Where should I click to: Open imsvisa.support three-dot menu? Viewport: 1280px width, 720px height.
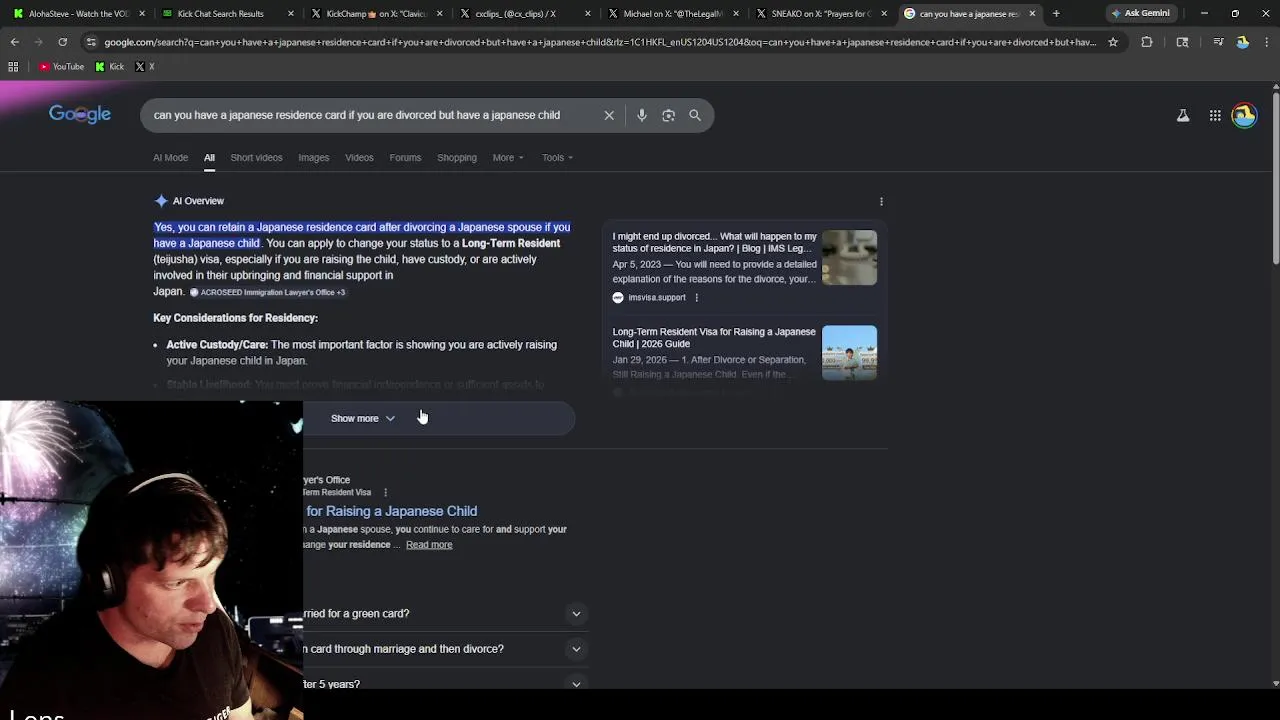tap(696, 297)
